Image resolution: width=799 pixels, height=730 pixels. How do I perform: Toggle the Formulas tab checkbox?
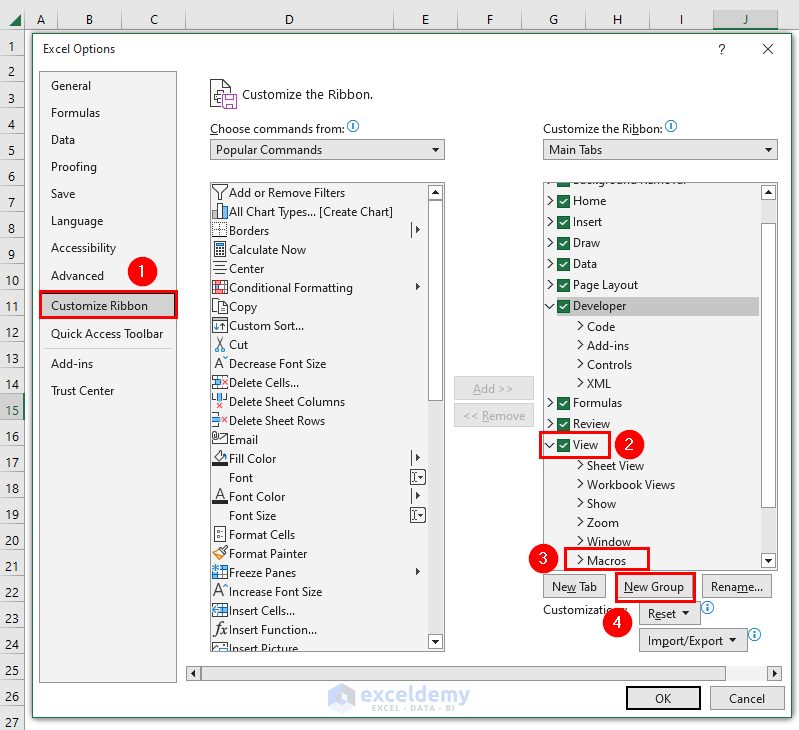563,403
